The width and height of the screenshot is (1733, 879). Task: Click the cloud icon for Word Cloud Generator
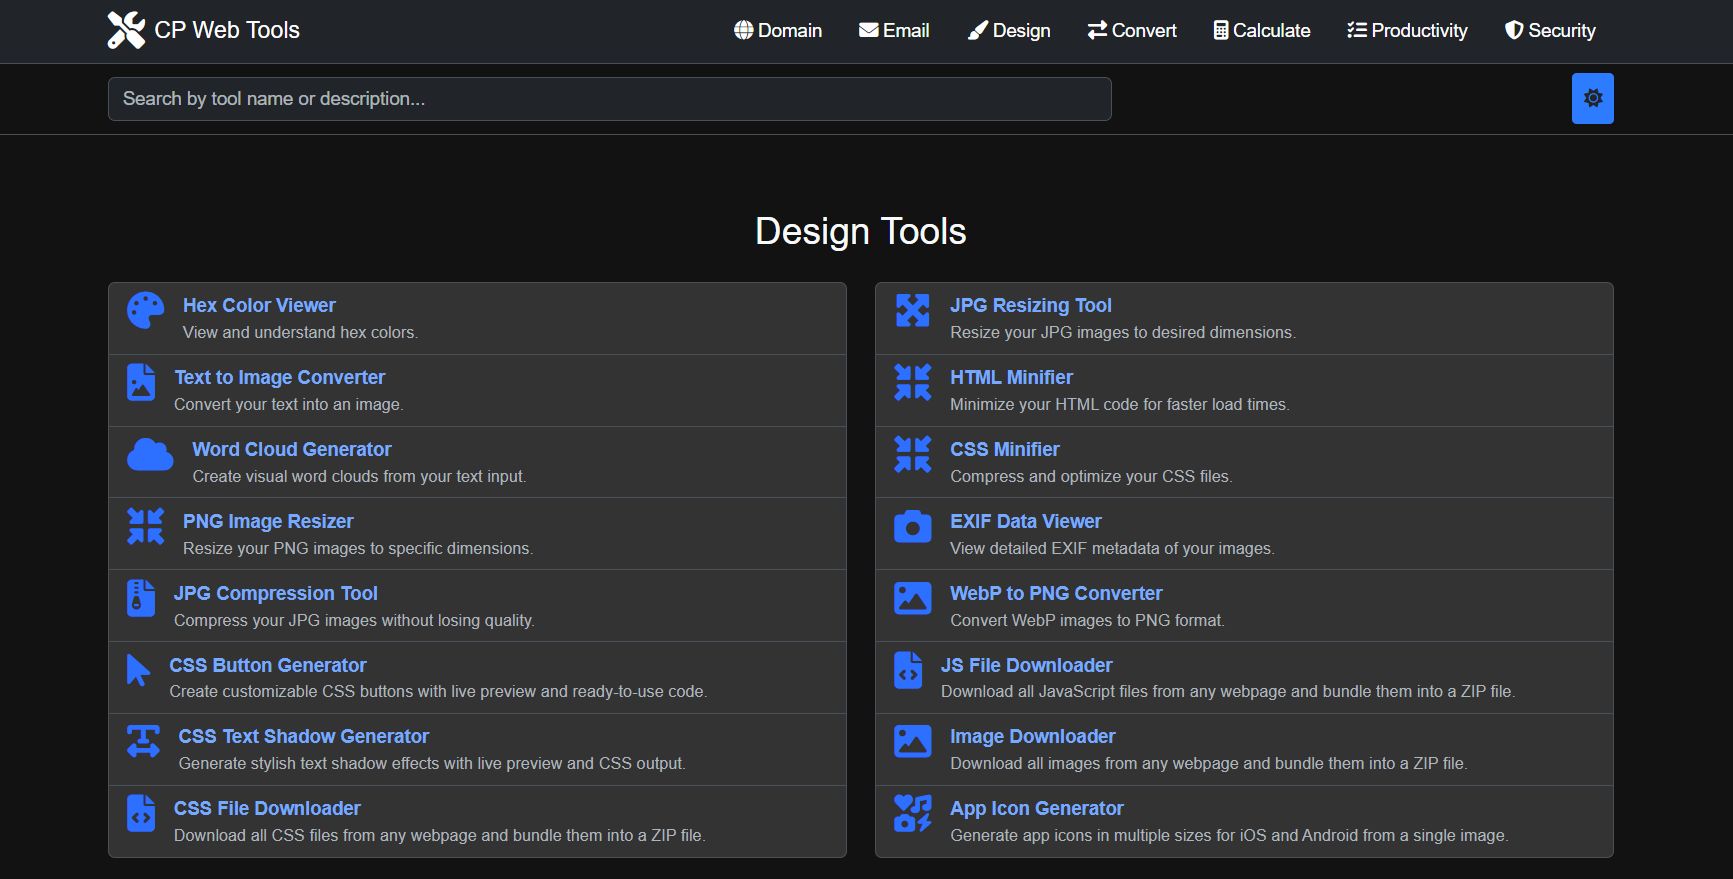tap(150, 455)
